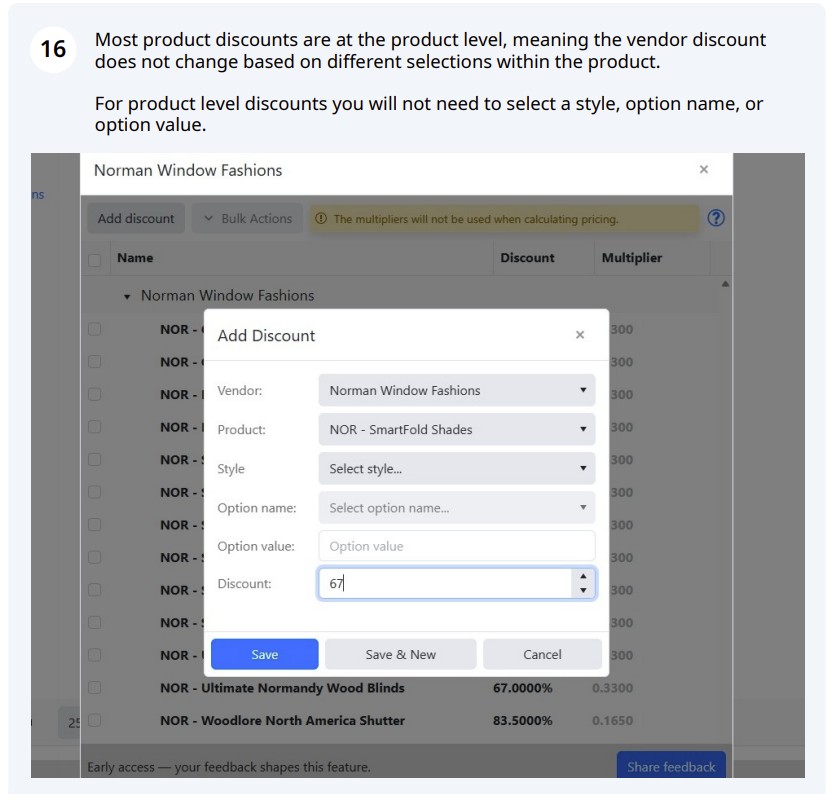Increase discount value with up arrow
This screenshot has width=838, height=794.
point(583,576)
